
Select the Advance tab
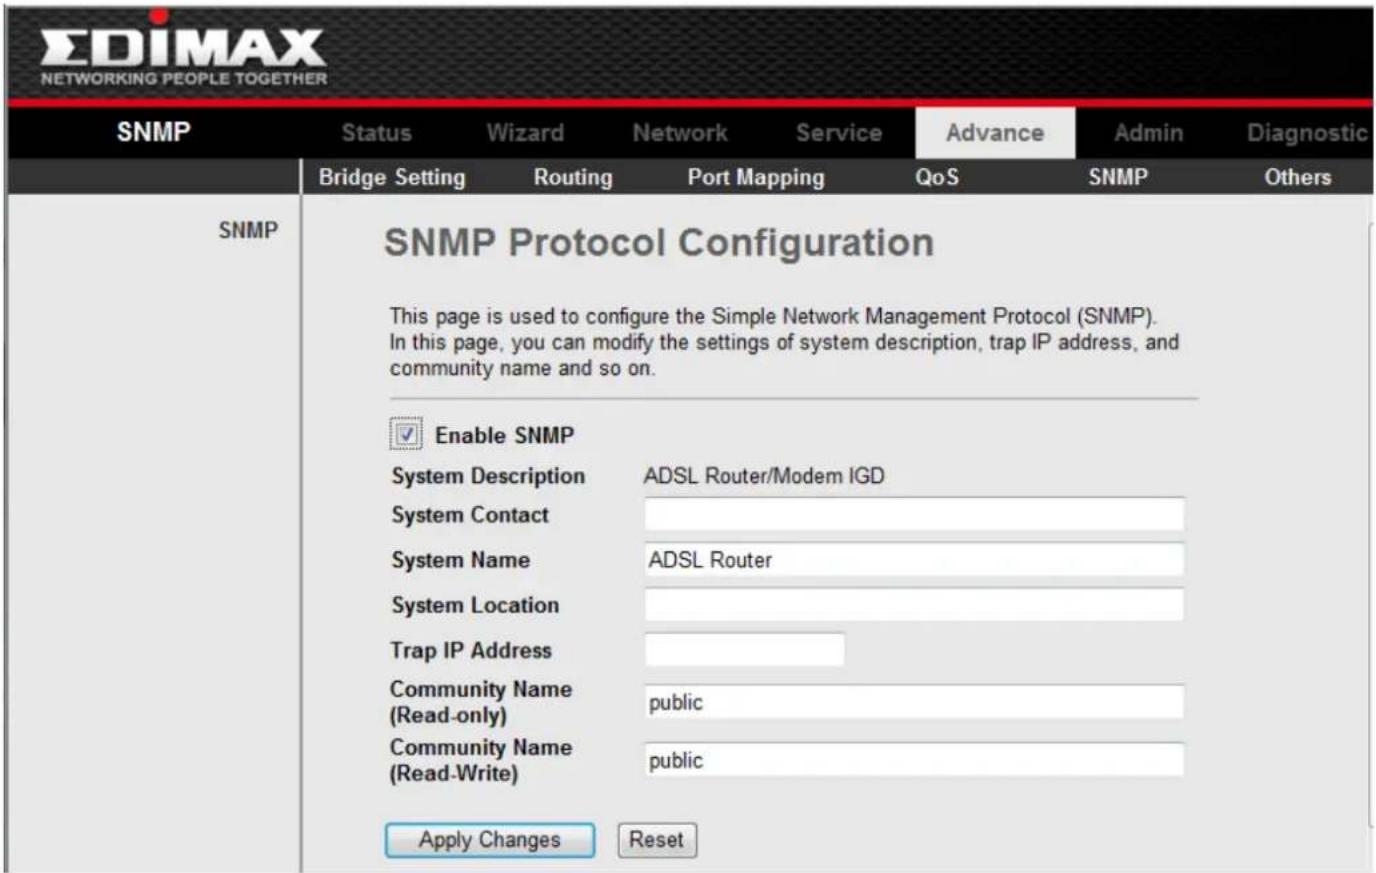point(995,133)
